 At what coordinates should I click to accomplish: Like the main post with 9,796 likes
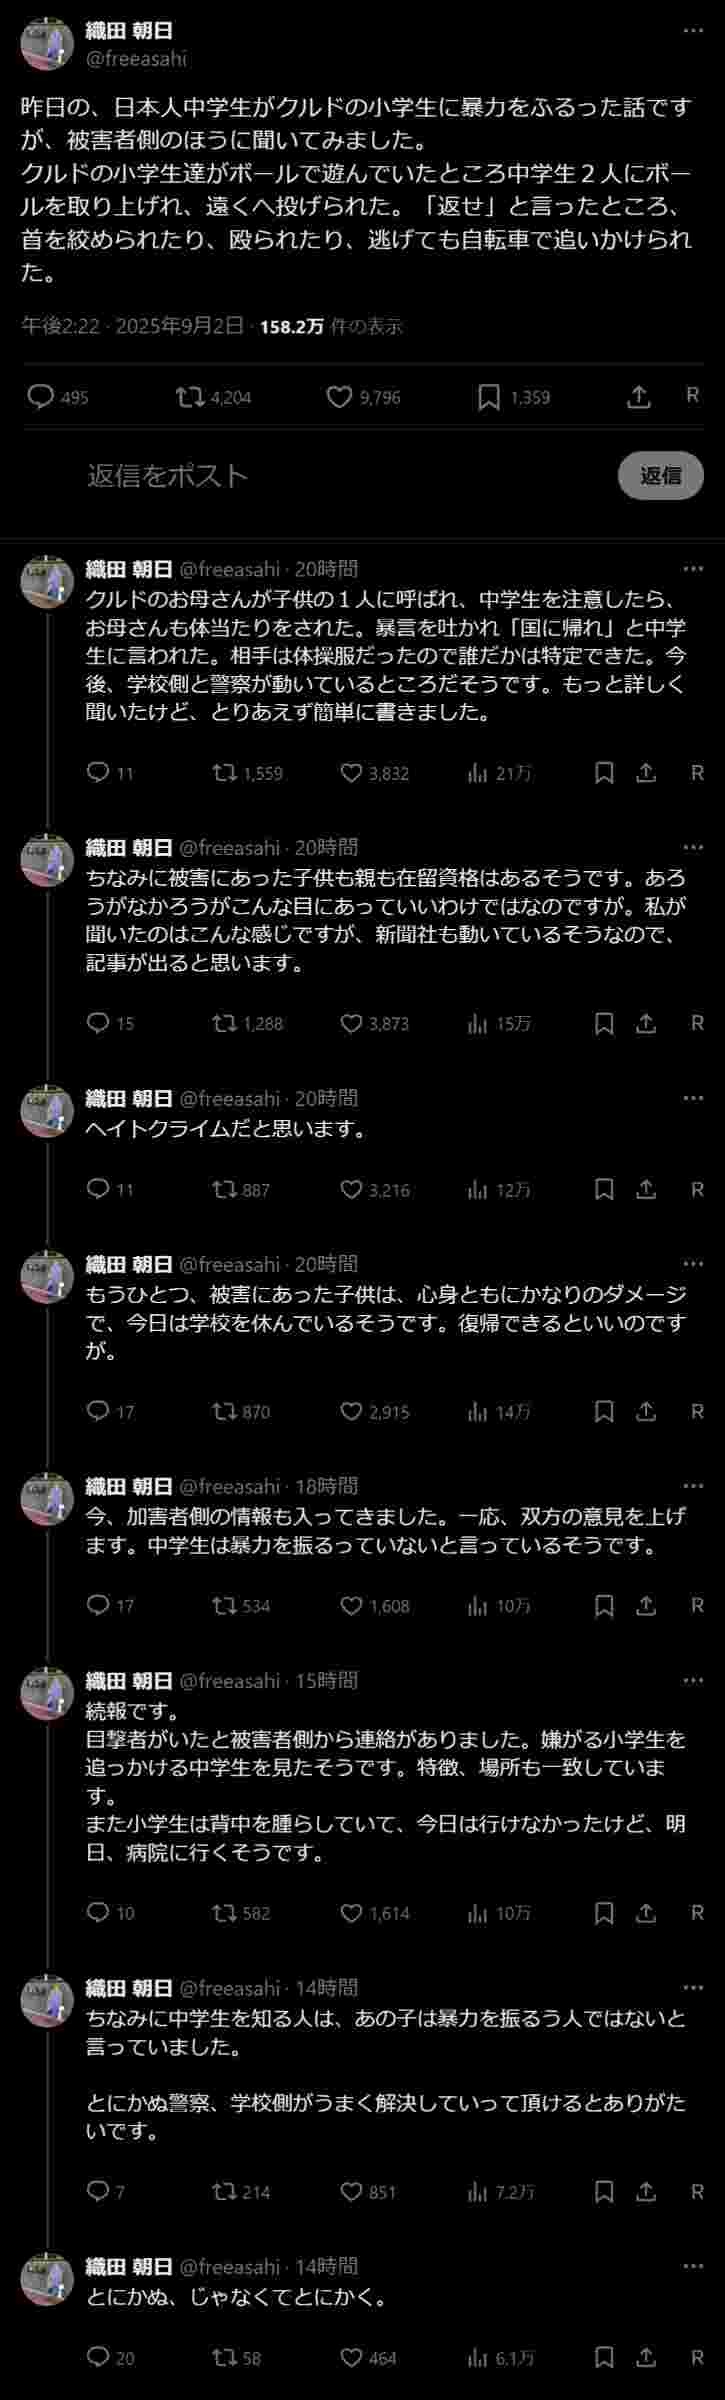[340, 397]
